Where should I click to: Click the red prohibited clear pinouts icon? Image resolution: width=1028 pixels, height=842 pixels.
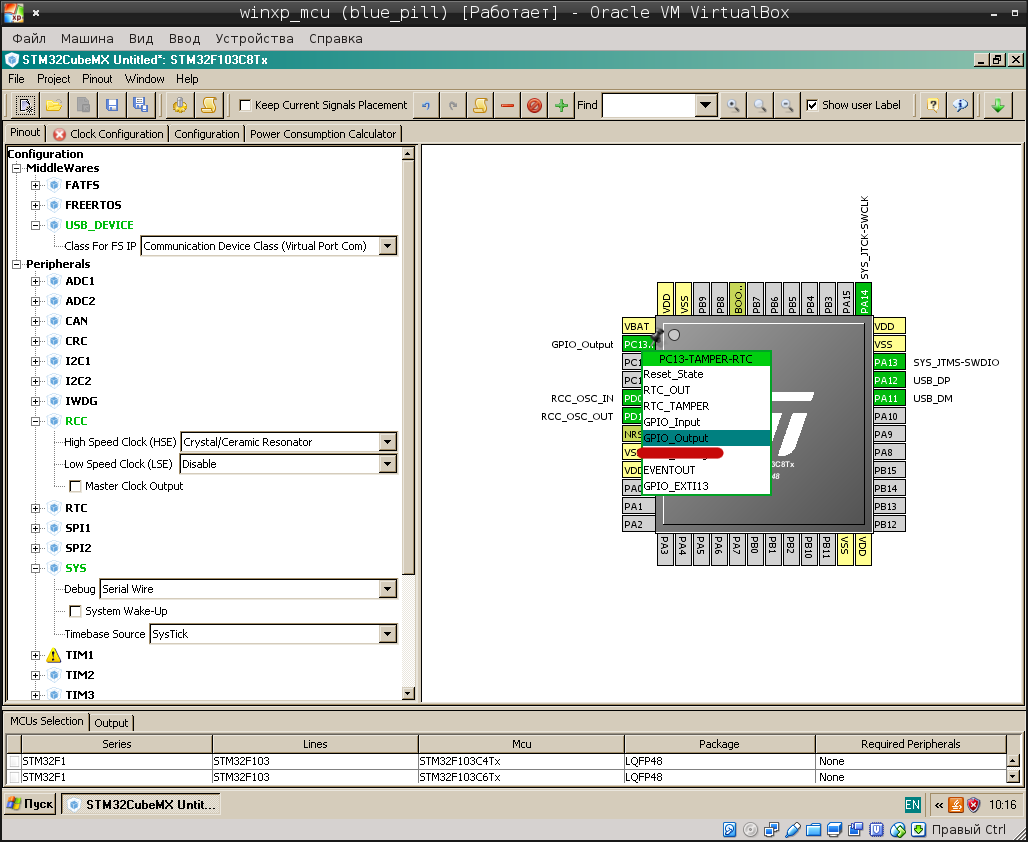534,105
